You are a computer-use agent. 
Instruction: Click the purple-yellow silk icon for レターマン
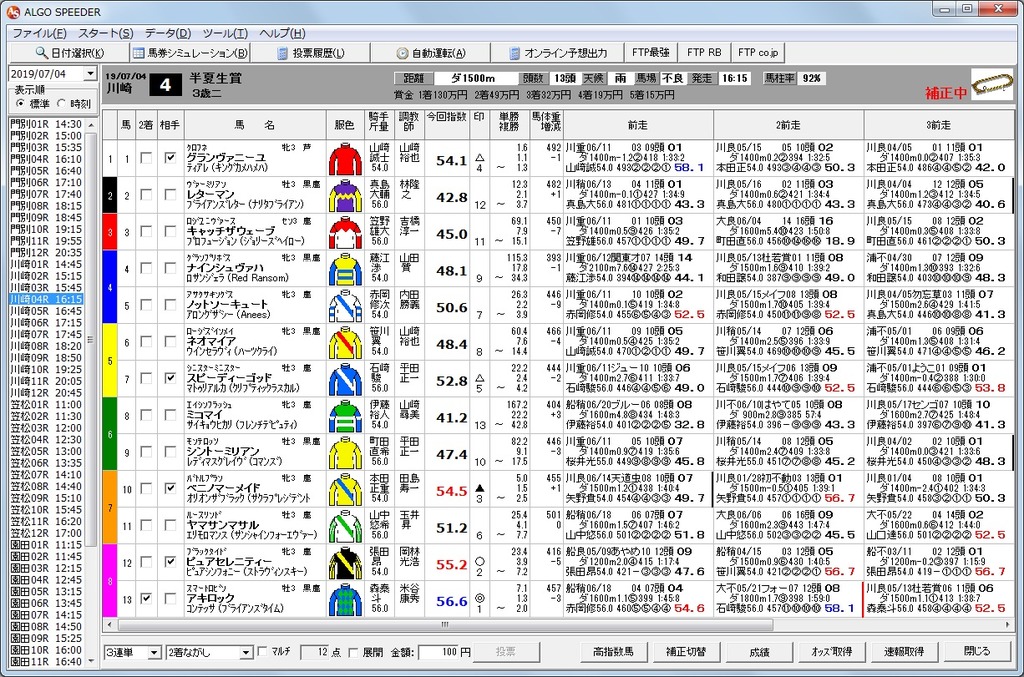pos(345,195)
